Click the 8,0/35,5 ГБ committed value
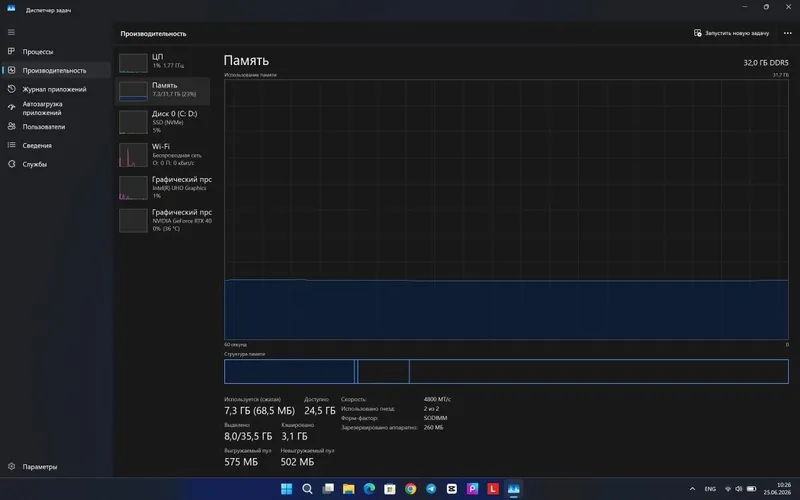The height and width of the screenshot is (500, 800). [x=248, y=436]
